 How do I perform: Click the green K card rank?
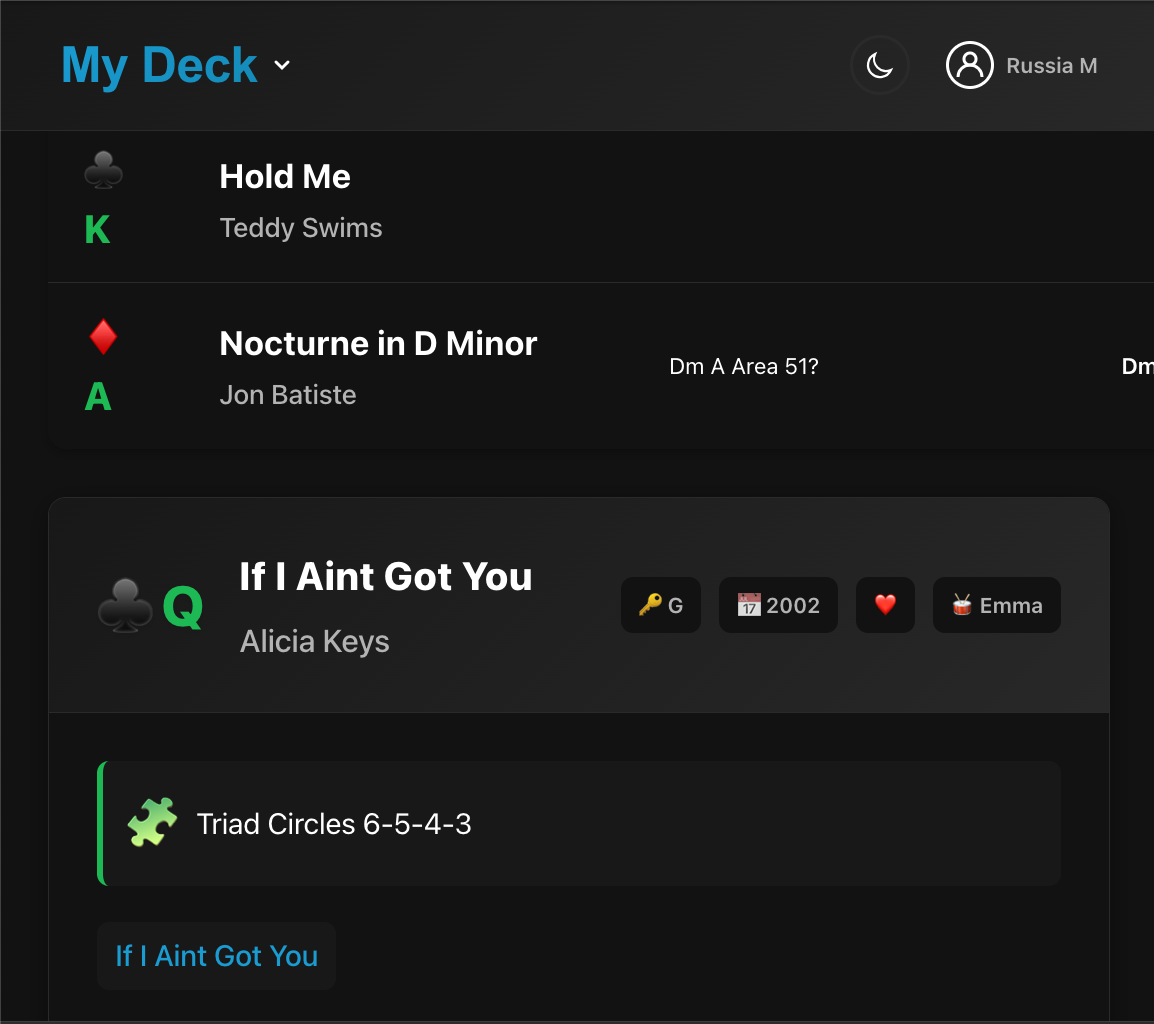coord(97,230)
